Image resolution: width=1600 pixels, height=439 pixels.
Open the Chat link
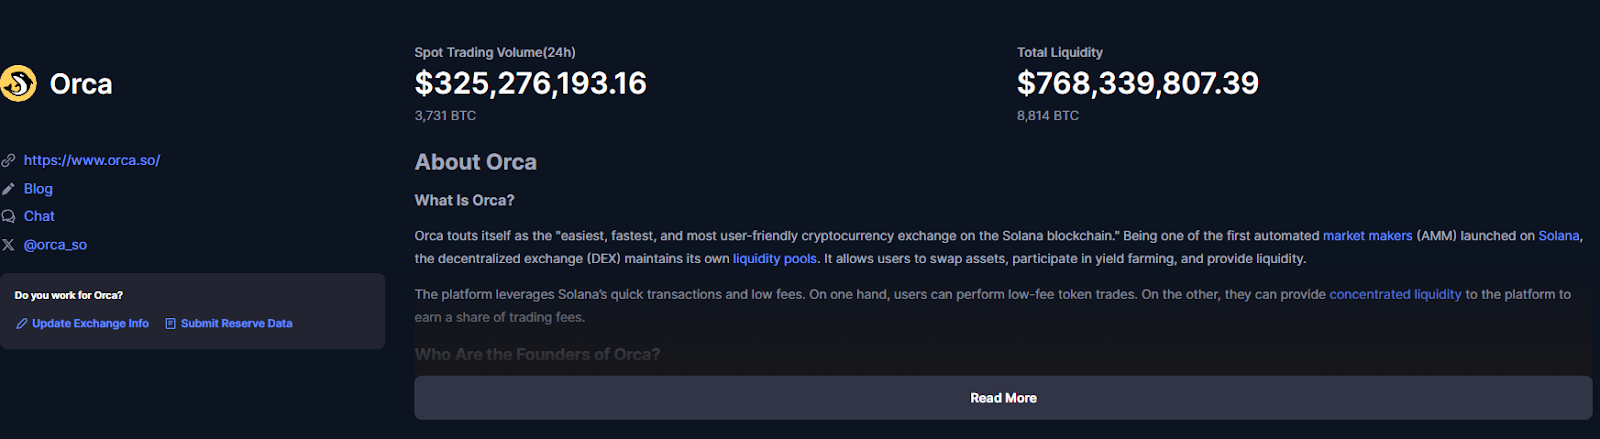[x=39, y=216]
